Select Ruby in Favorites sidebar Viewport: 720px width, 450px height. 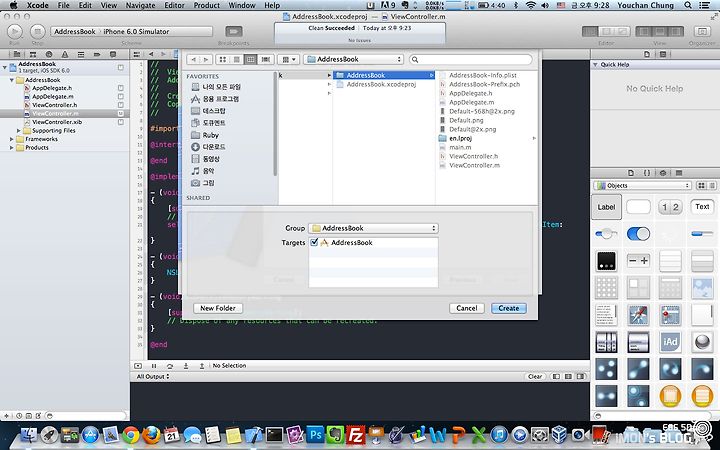click(211, 135)
